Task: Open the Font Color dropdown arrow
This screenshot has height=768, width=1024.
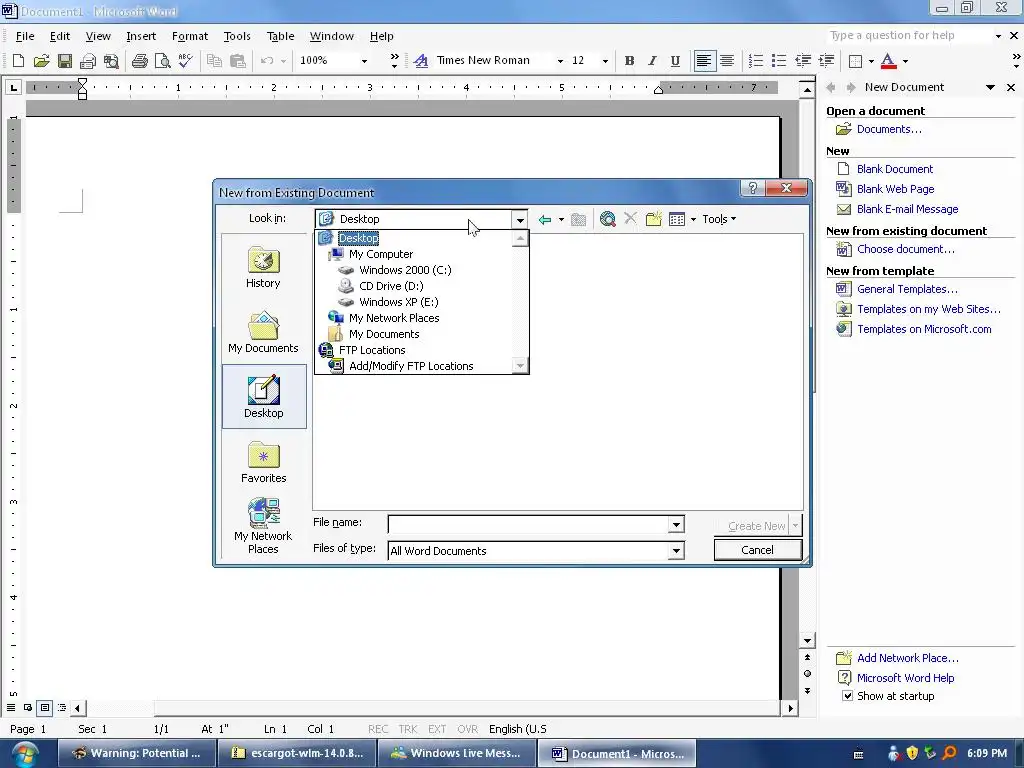Action: coord(905,61)
